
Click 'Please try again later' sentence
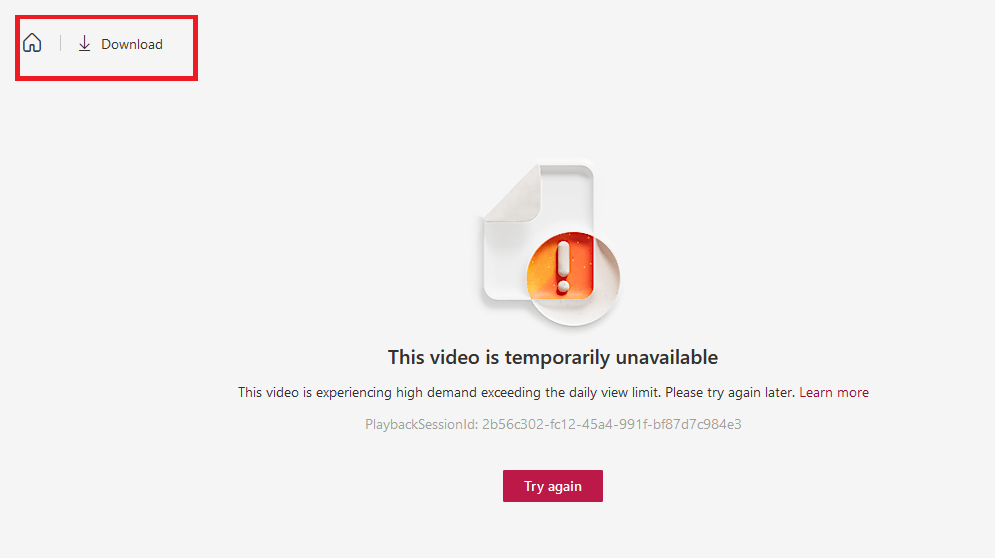tap(730, 393)
